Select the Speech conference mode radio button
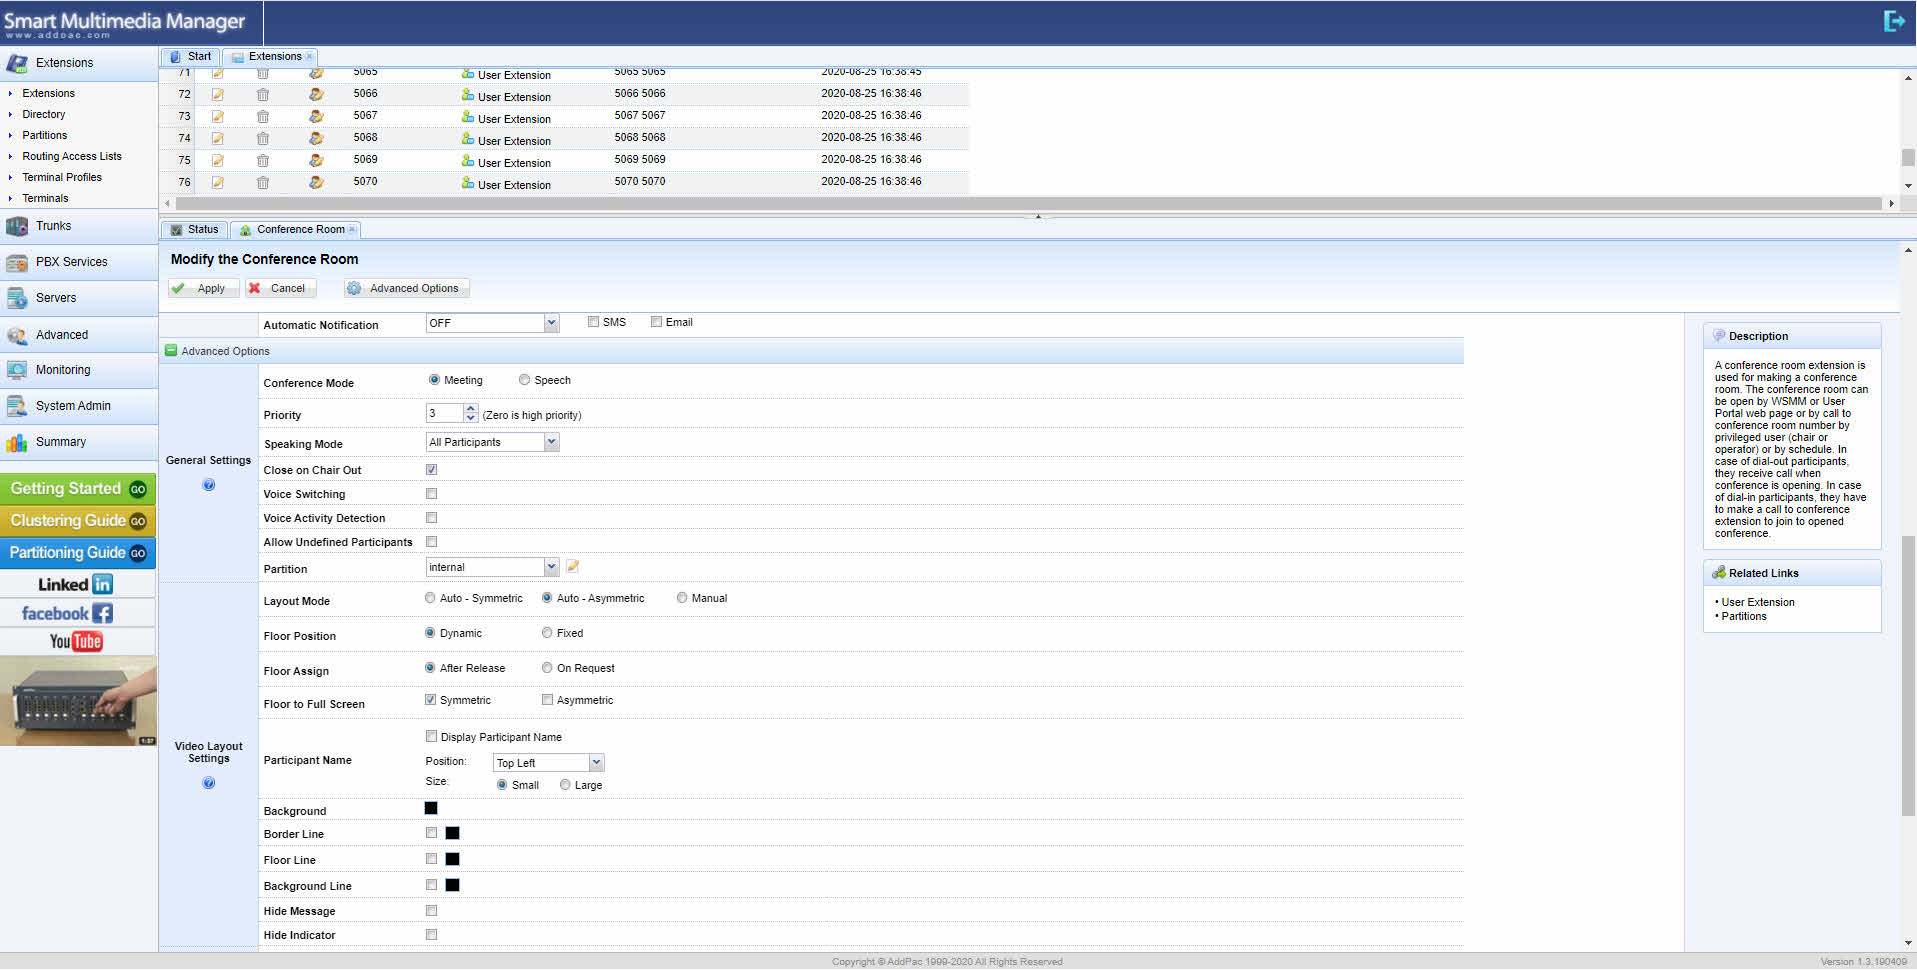This screenshot has width=1917, height=970. [x=524, y=380]
